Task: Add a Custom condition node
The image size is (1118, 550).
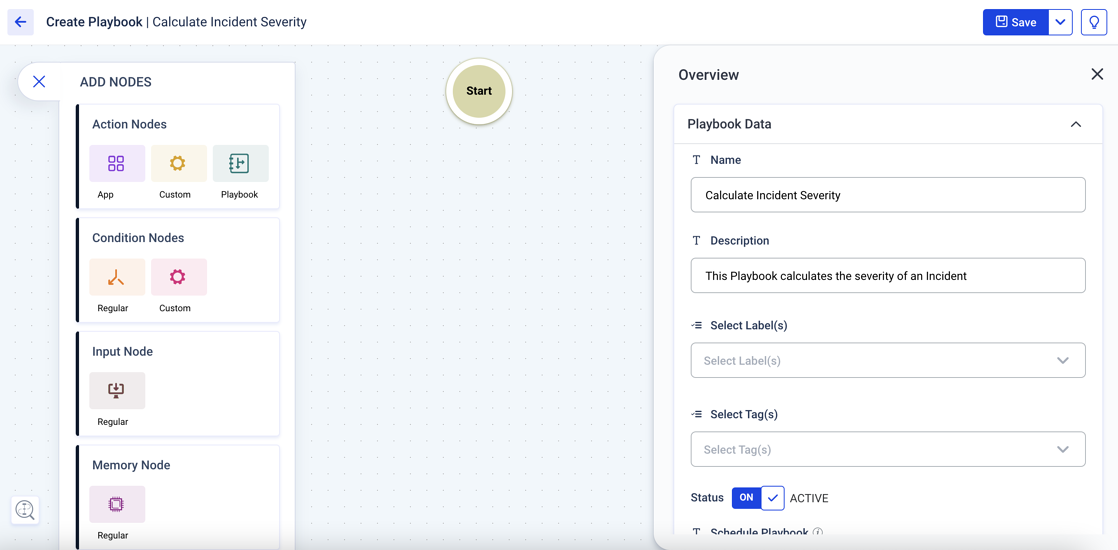Action: [178, 278]
